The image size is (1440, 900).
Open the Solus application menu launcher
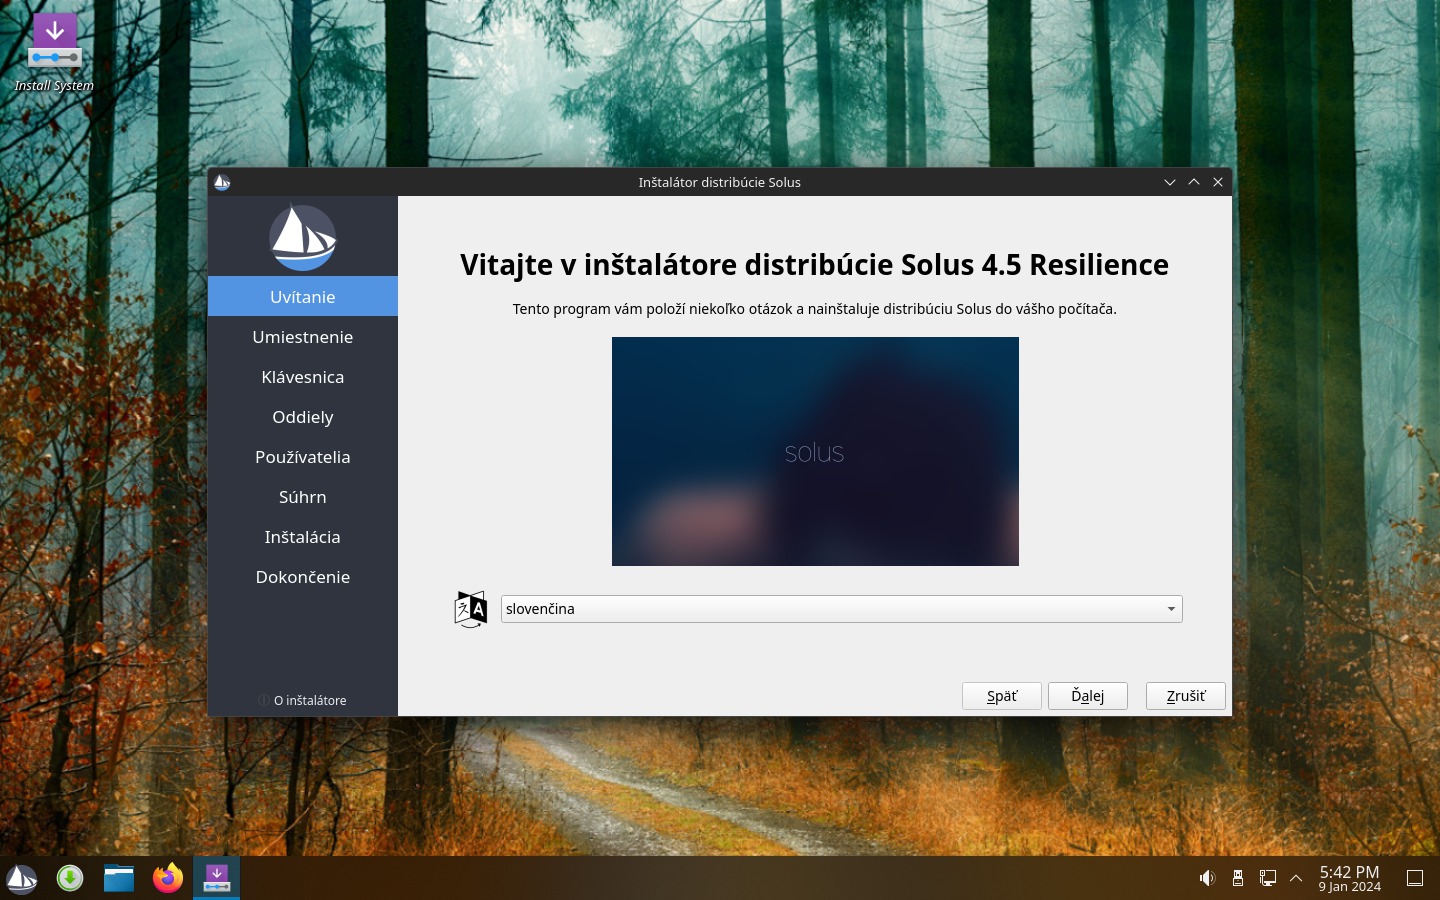click(x=22, y=879)
